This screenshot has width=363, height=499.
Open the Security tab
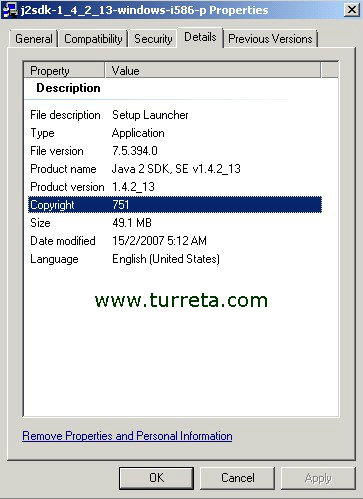pos(153,39)
